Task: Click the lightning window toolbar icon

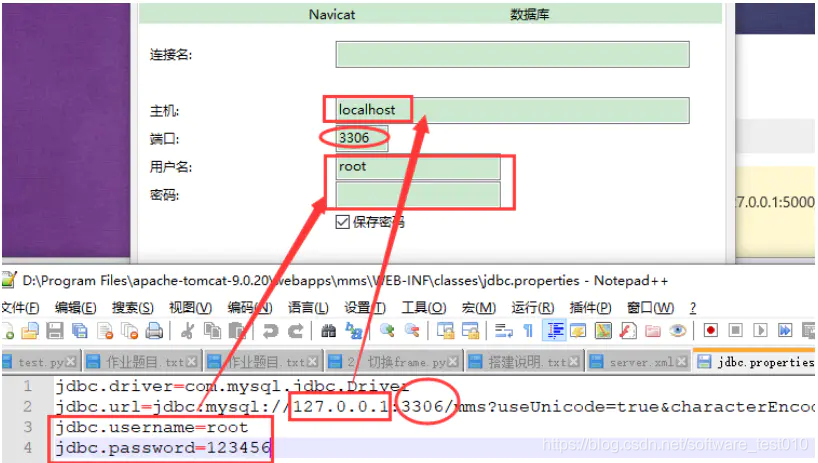Action: (578, 331)
